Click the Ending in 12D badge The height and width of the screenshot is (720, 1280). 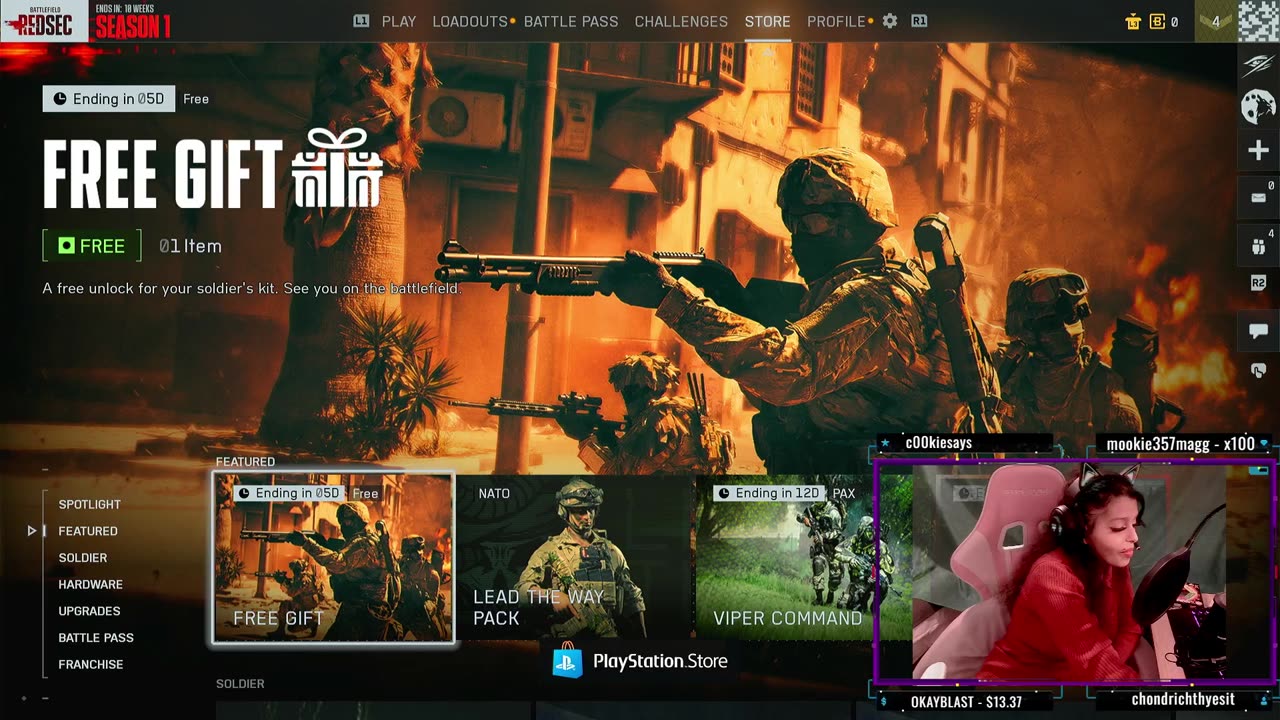(769, 493)
